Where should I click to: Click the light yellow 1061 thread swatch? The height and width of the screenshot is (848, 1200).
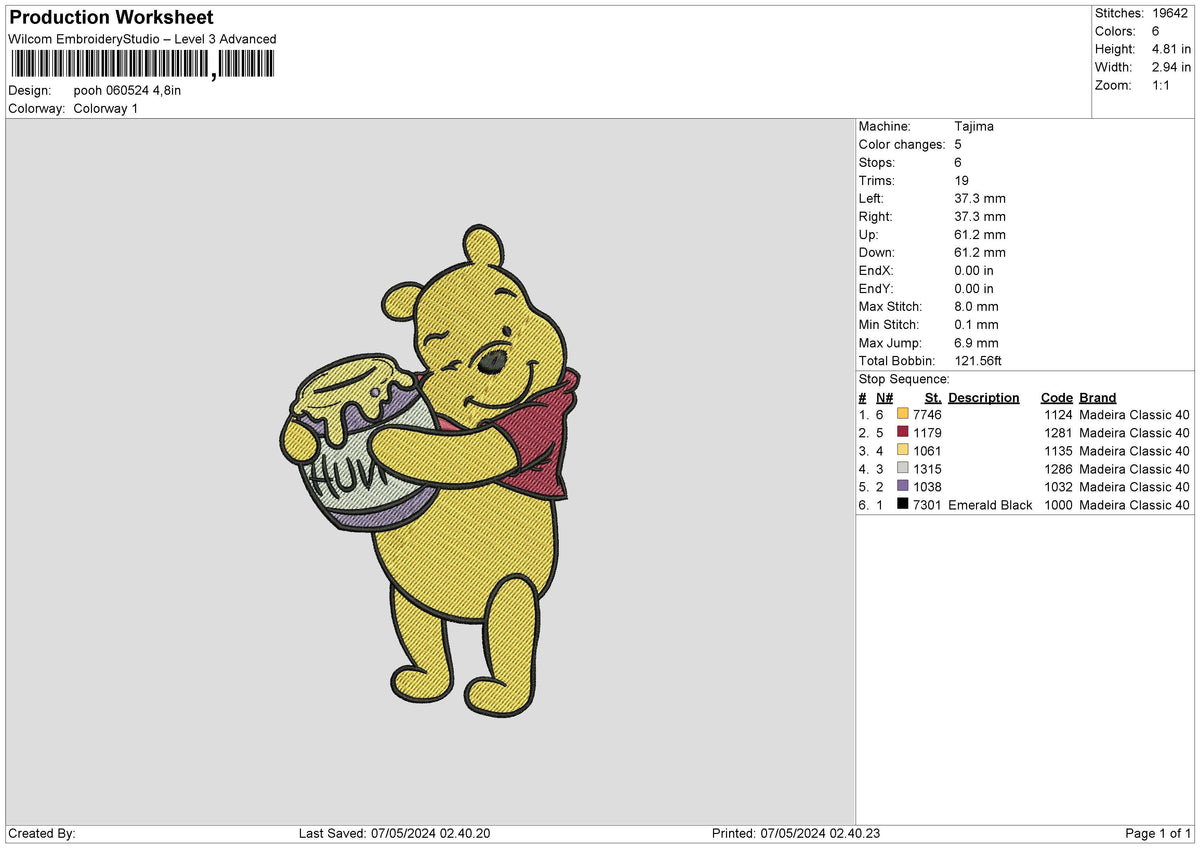903,451
